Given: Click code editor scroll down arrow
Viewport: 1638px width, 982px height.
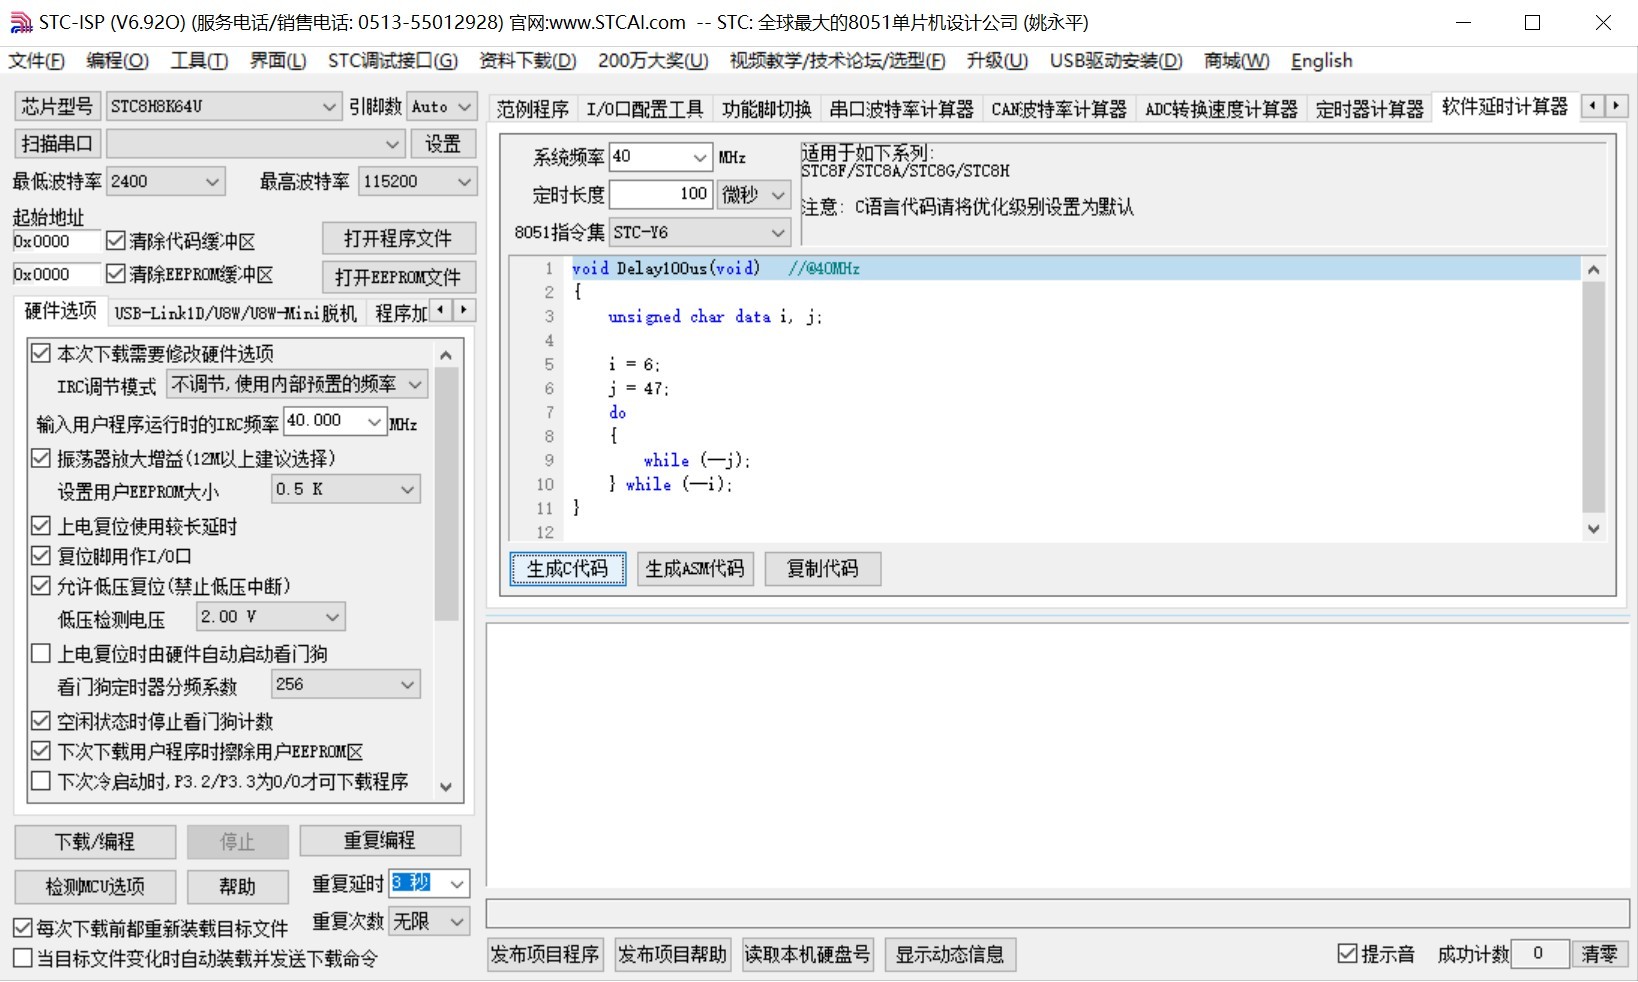Looking at the screenshot, I should point(1594,529).
